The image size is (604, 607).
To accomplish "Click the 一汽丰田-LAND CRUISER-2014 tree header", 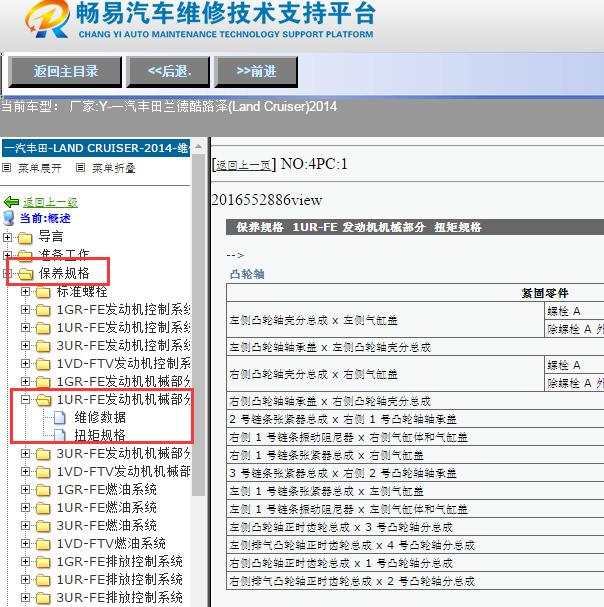I will (96, 148).
